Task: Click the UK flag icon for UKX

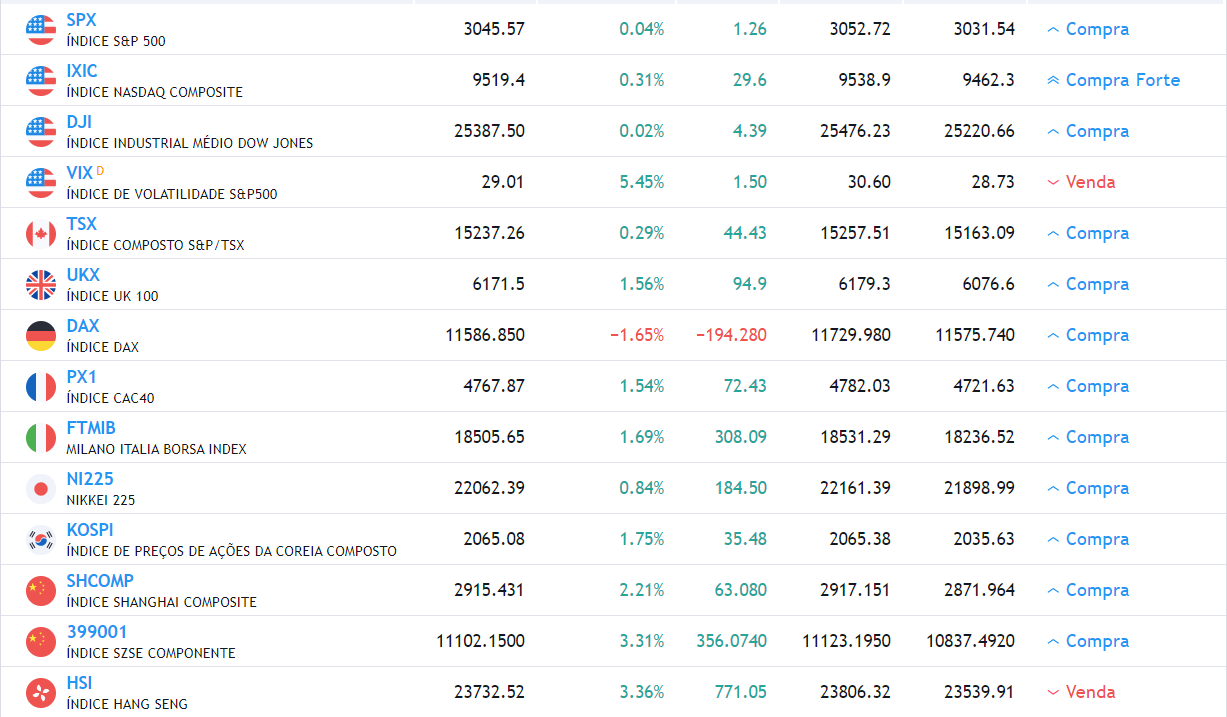Action: tap(40, 284)
